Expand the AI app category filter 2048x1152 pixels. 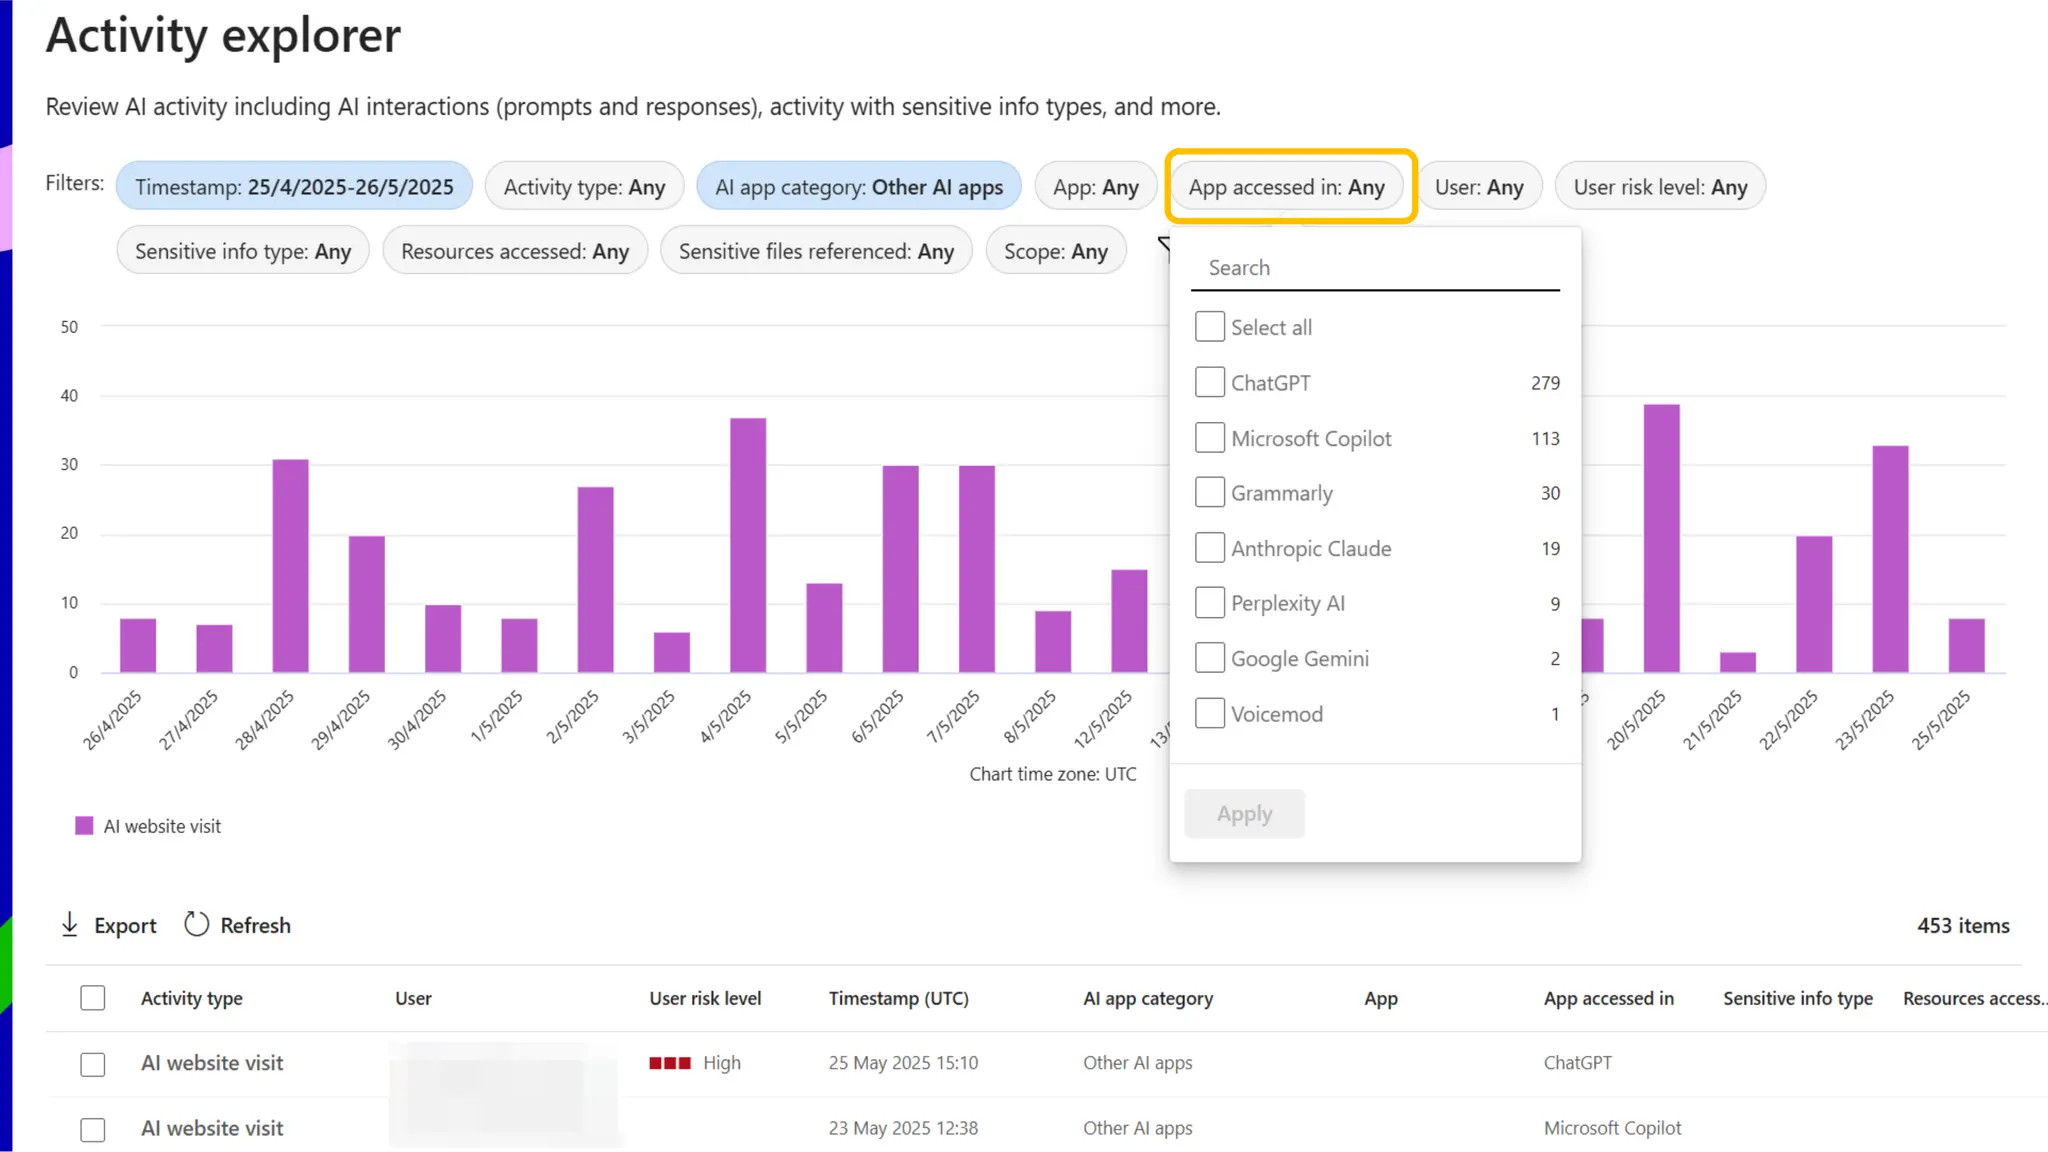(858, 187)
